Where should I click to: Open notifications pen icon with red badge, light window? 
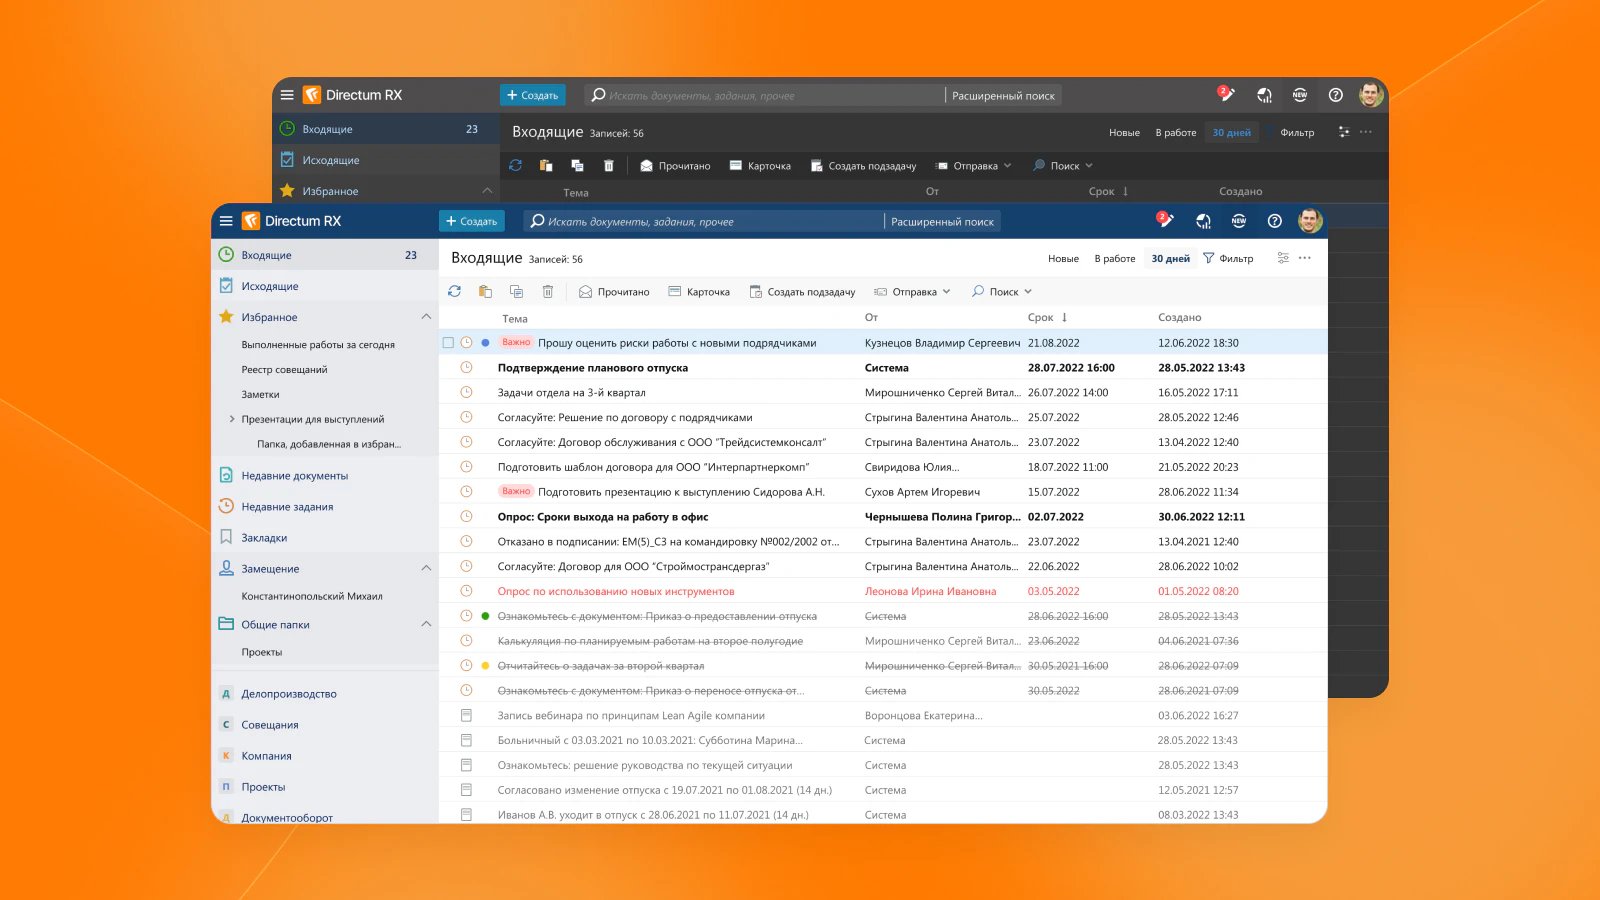pyautogui.click(x=1165, y=220)
